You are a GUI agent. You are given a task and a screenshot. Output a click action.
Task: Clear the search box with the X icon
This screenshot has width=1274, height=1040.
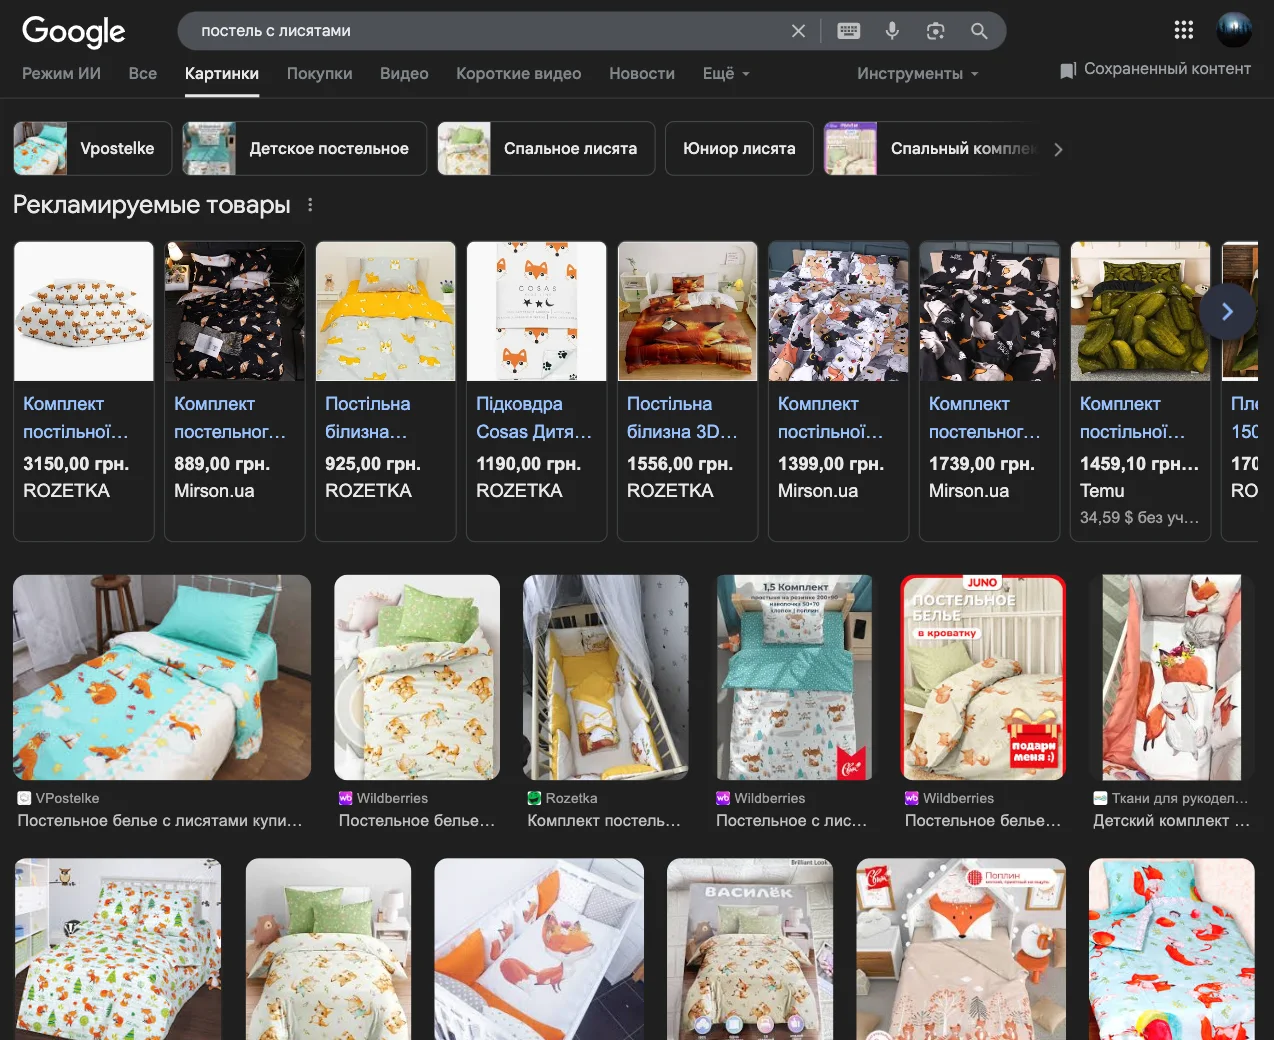point(798,31)
